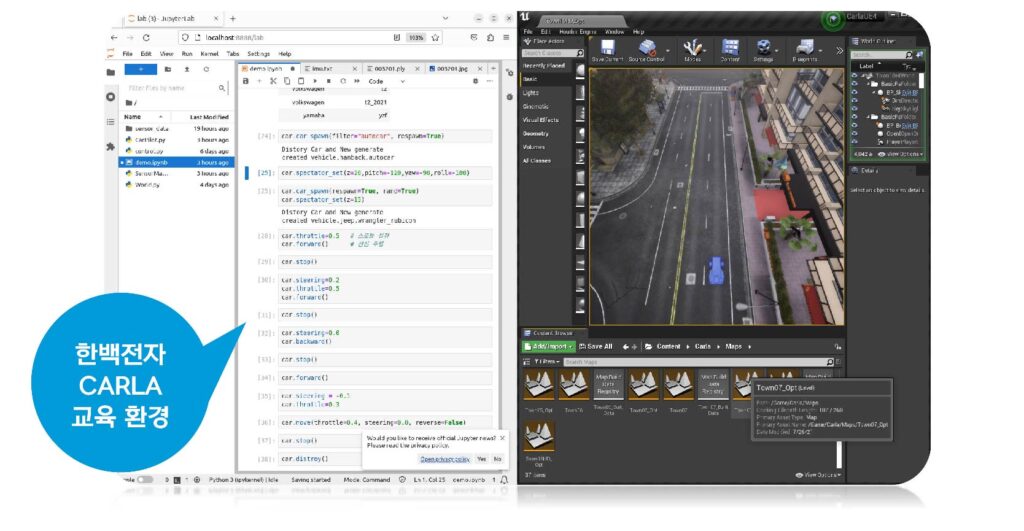
Task: Click the World Outliner vertical scrollbar
Action: click(x=921, y=80)
